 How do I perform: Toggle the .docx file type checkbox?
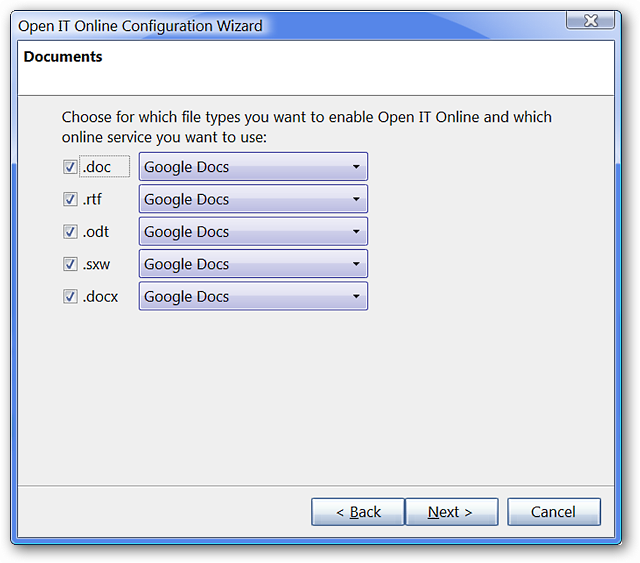(70, 296)
